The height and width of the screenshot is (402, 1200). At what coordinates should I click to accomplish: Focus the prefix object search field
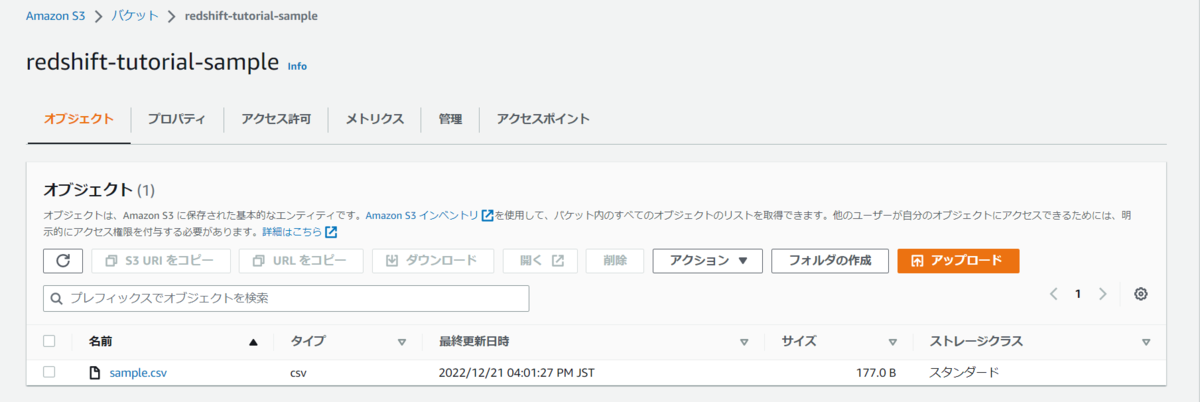click(286, 298)
